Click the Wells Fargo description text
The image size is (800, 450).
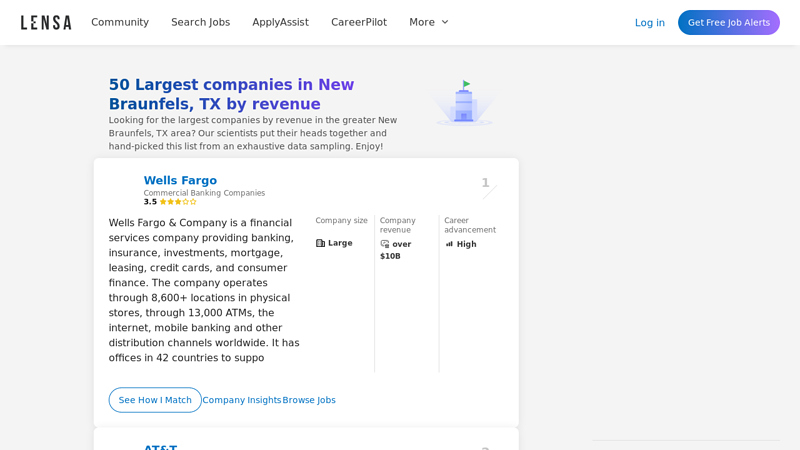coord(205,290)
